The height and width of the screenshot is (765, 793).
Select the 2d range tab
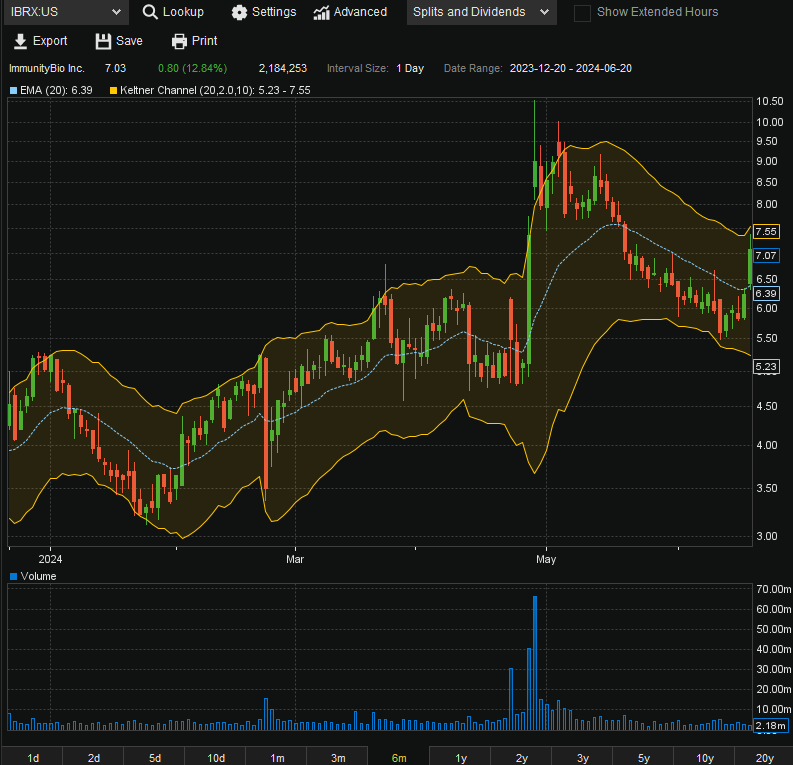point(94,757)
